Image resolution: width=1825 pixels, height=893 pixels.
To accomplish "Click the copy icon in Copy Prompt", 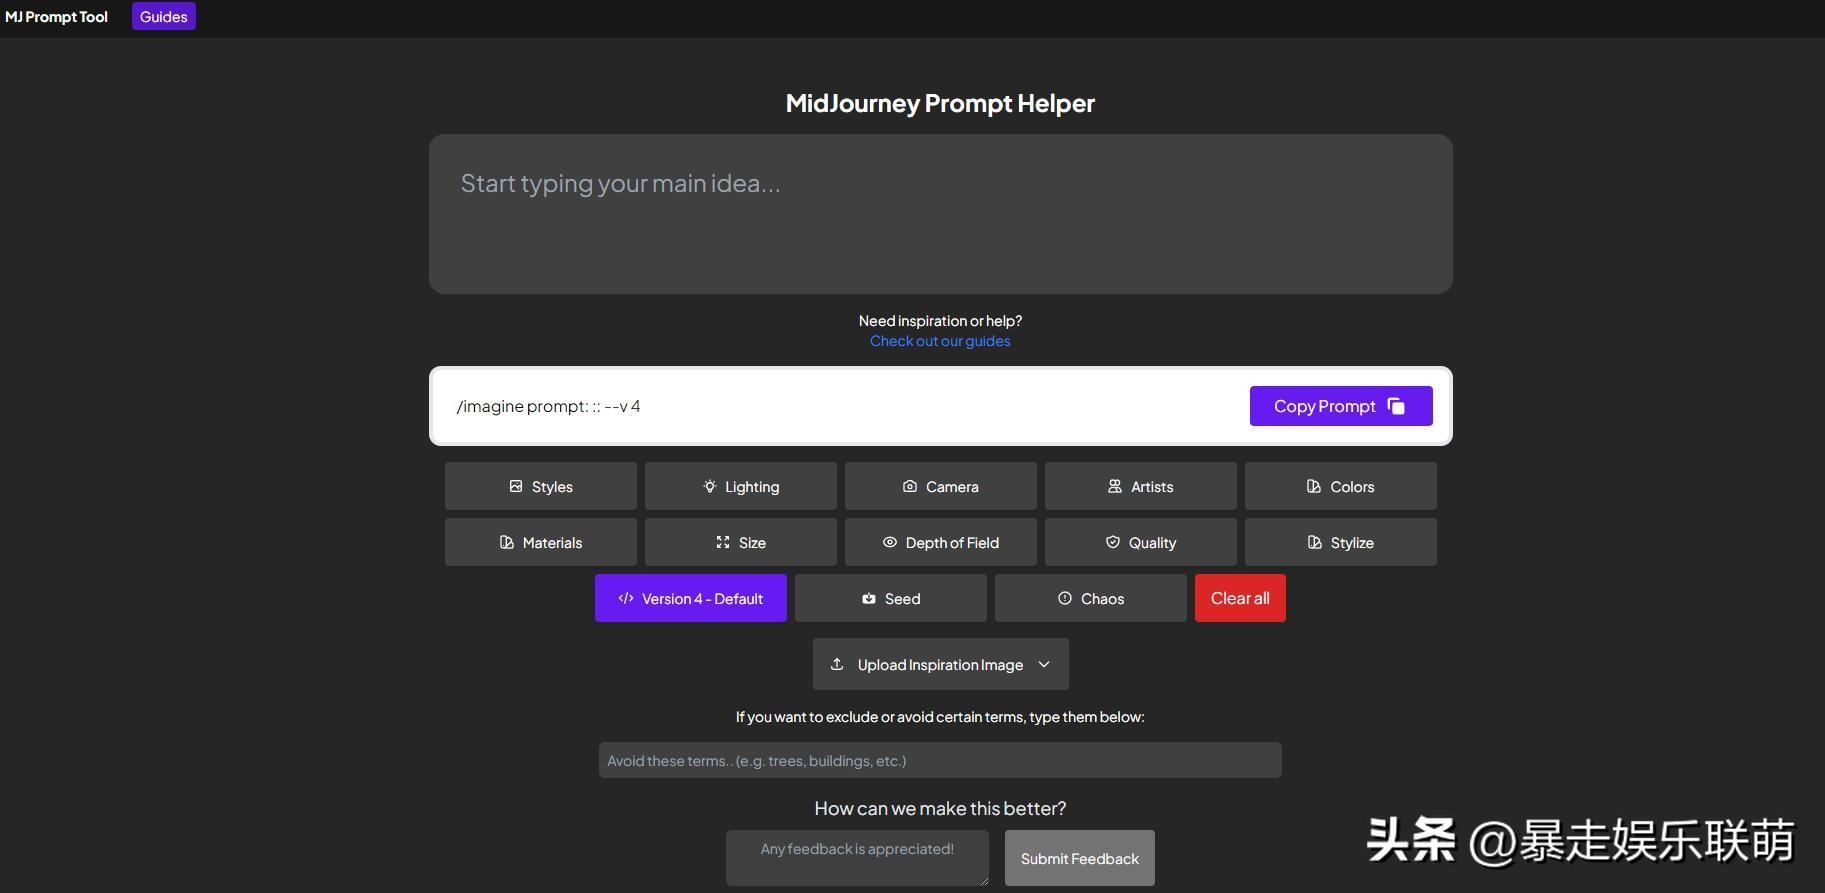I will pyautogui.click(x=1396, y=406).
